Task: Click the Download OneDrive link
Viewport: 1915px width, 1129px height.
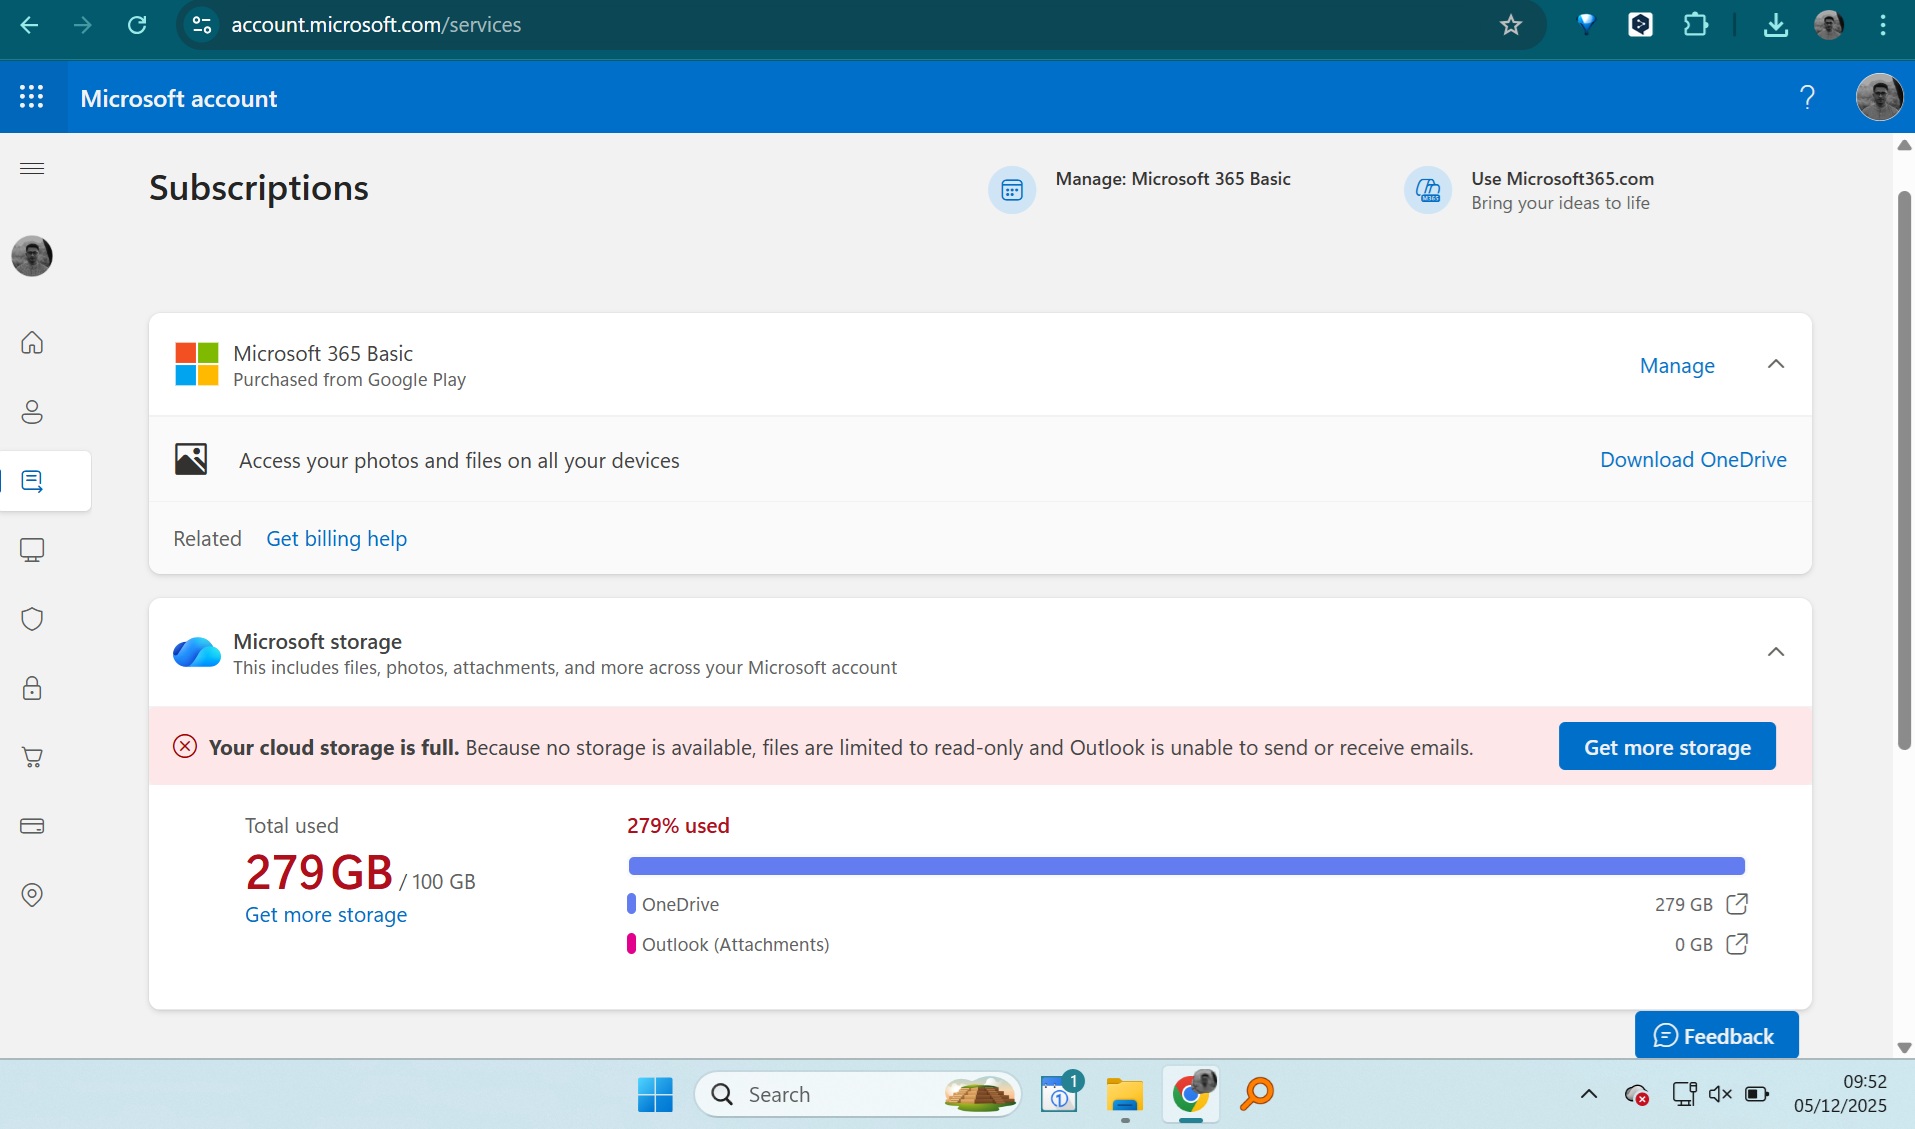Action: pyautogui.click(x=1693, y=460)
